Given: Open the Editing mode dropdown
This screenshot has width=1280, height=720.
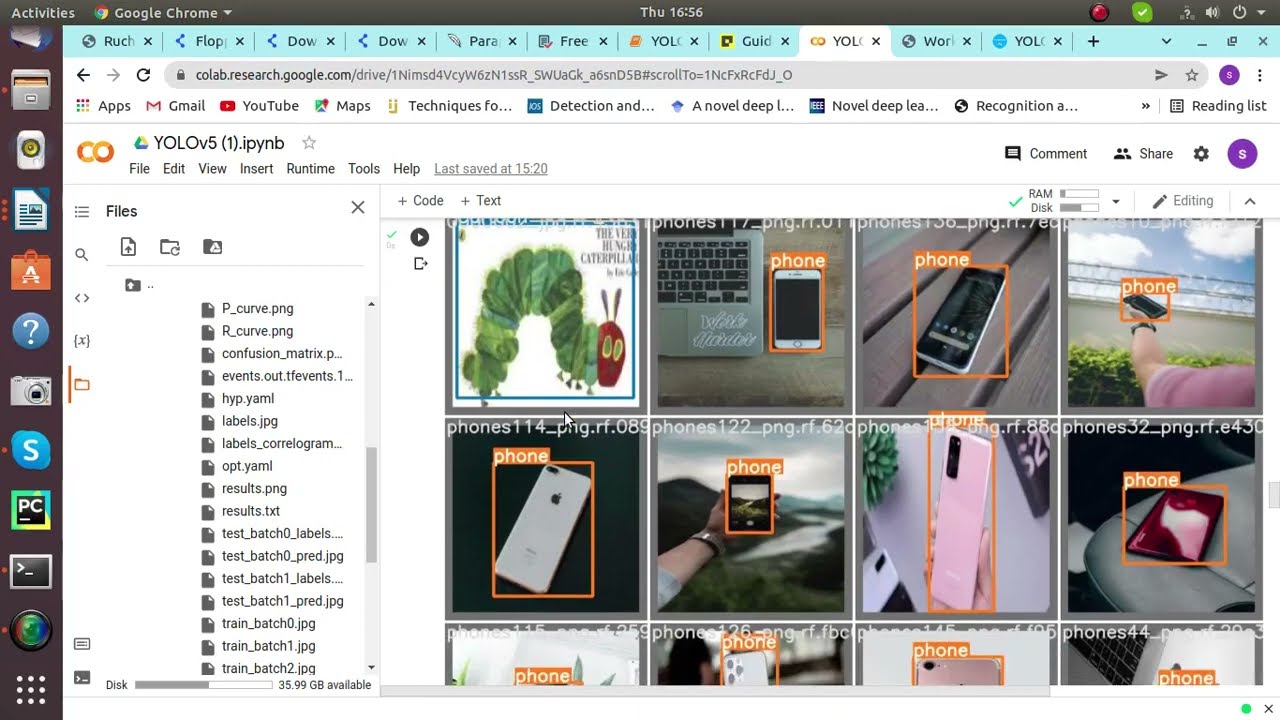Looking at the screenshot, I should pyautogui.click(x=1182, y=201).
